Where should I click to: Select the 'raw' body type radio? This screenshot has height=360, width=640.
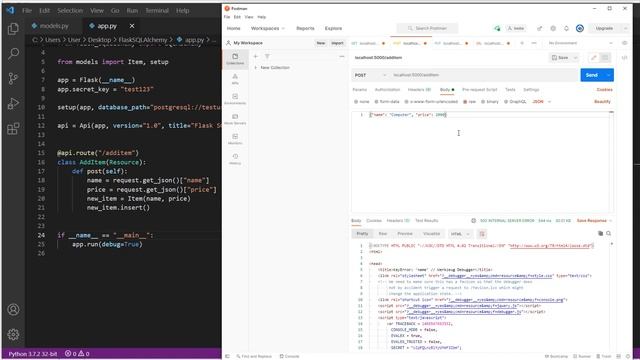pyautogui.click(x=465, y=102)
